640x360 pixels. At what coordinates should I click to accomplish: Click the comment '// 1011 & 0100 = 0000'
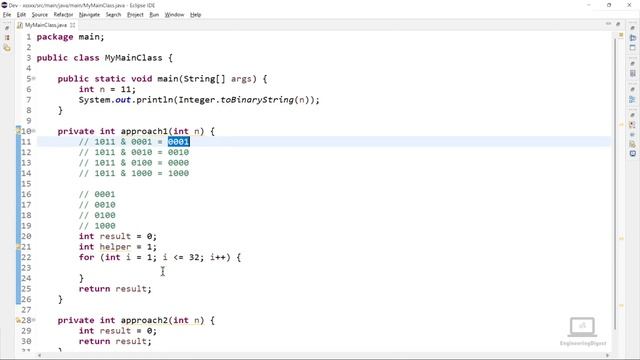134,163
